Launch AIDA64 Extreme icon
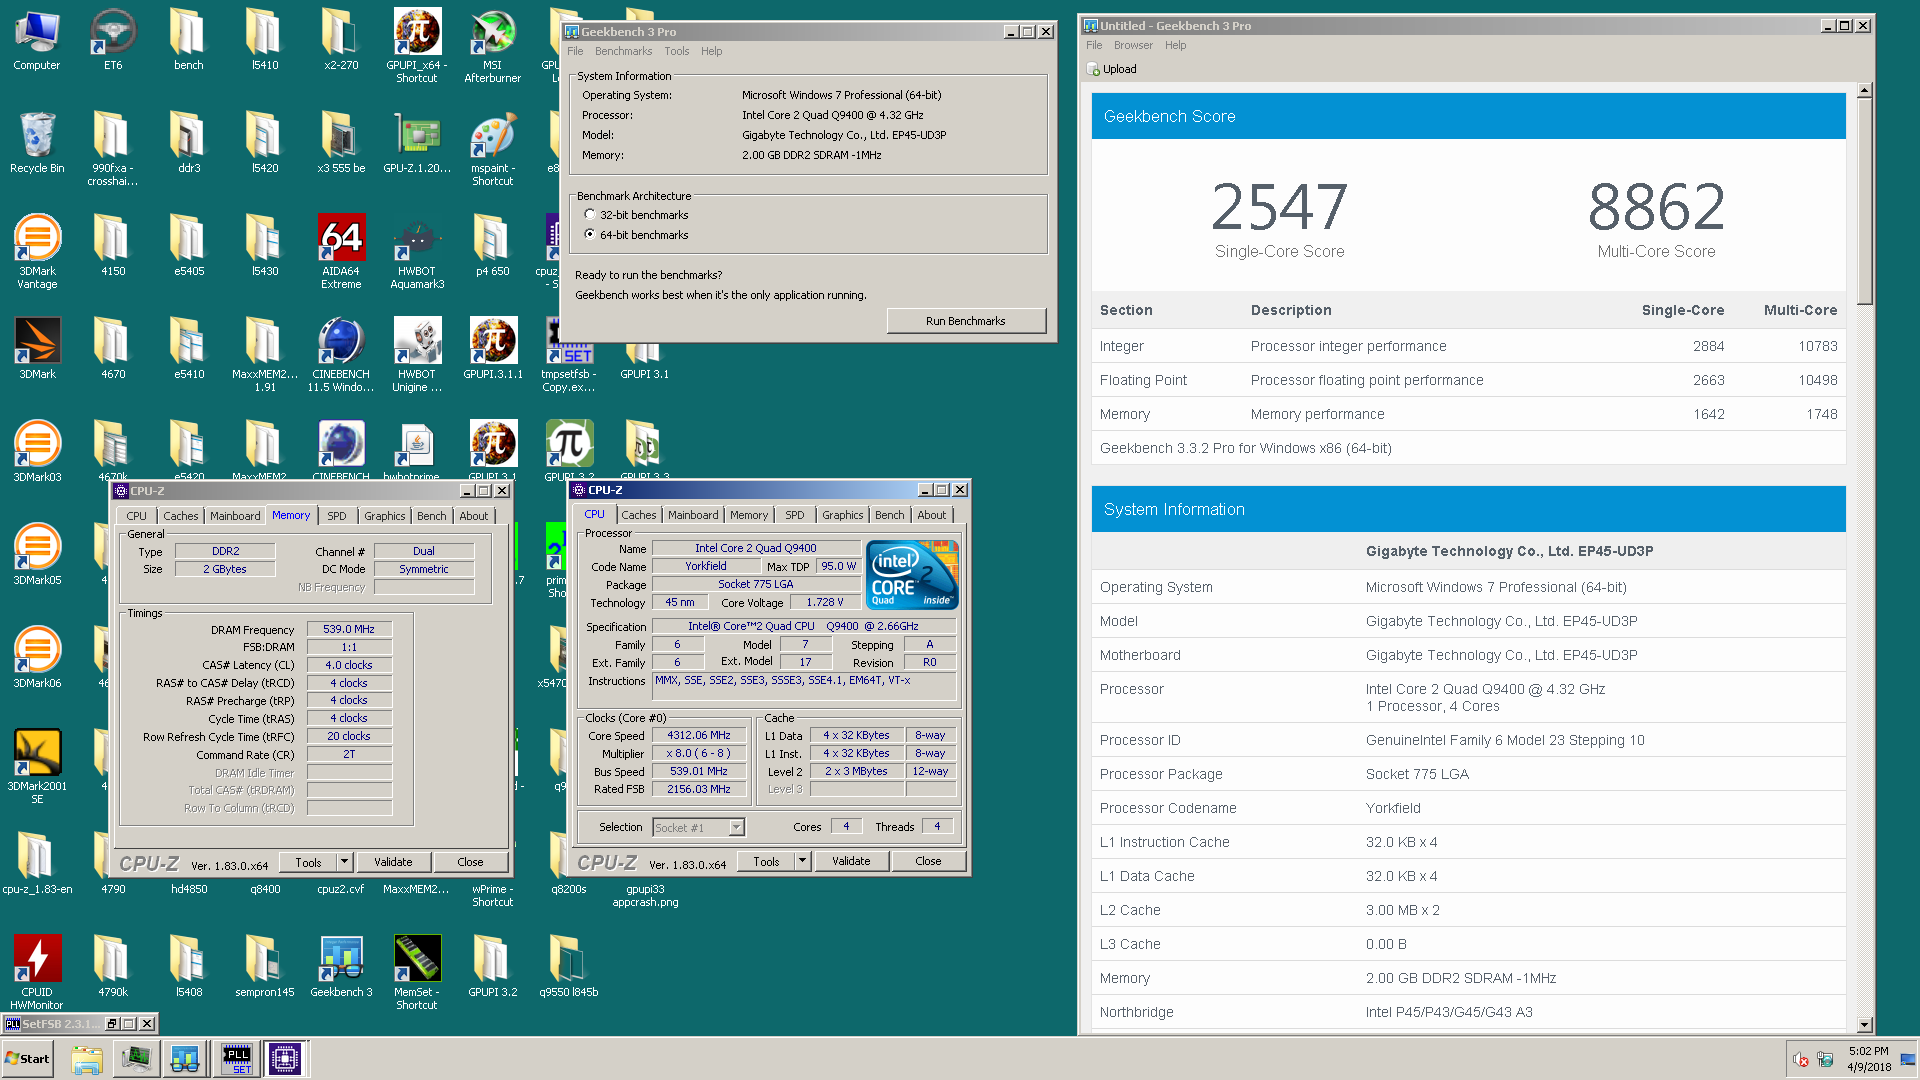This screenshot has width=1920, height=1080. click(x=341, y=252)
